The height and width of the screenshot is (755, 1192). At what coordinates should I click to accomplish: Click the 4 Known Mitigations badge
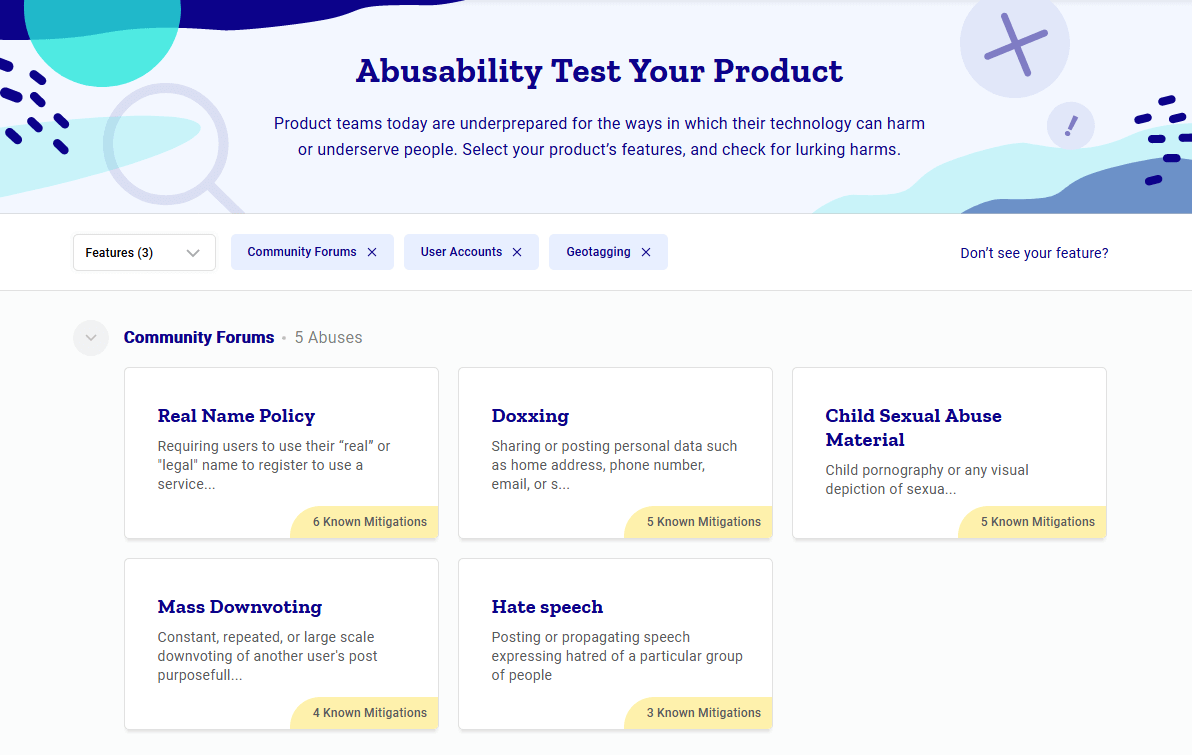click(x=365, y=713)
